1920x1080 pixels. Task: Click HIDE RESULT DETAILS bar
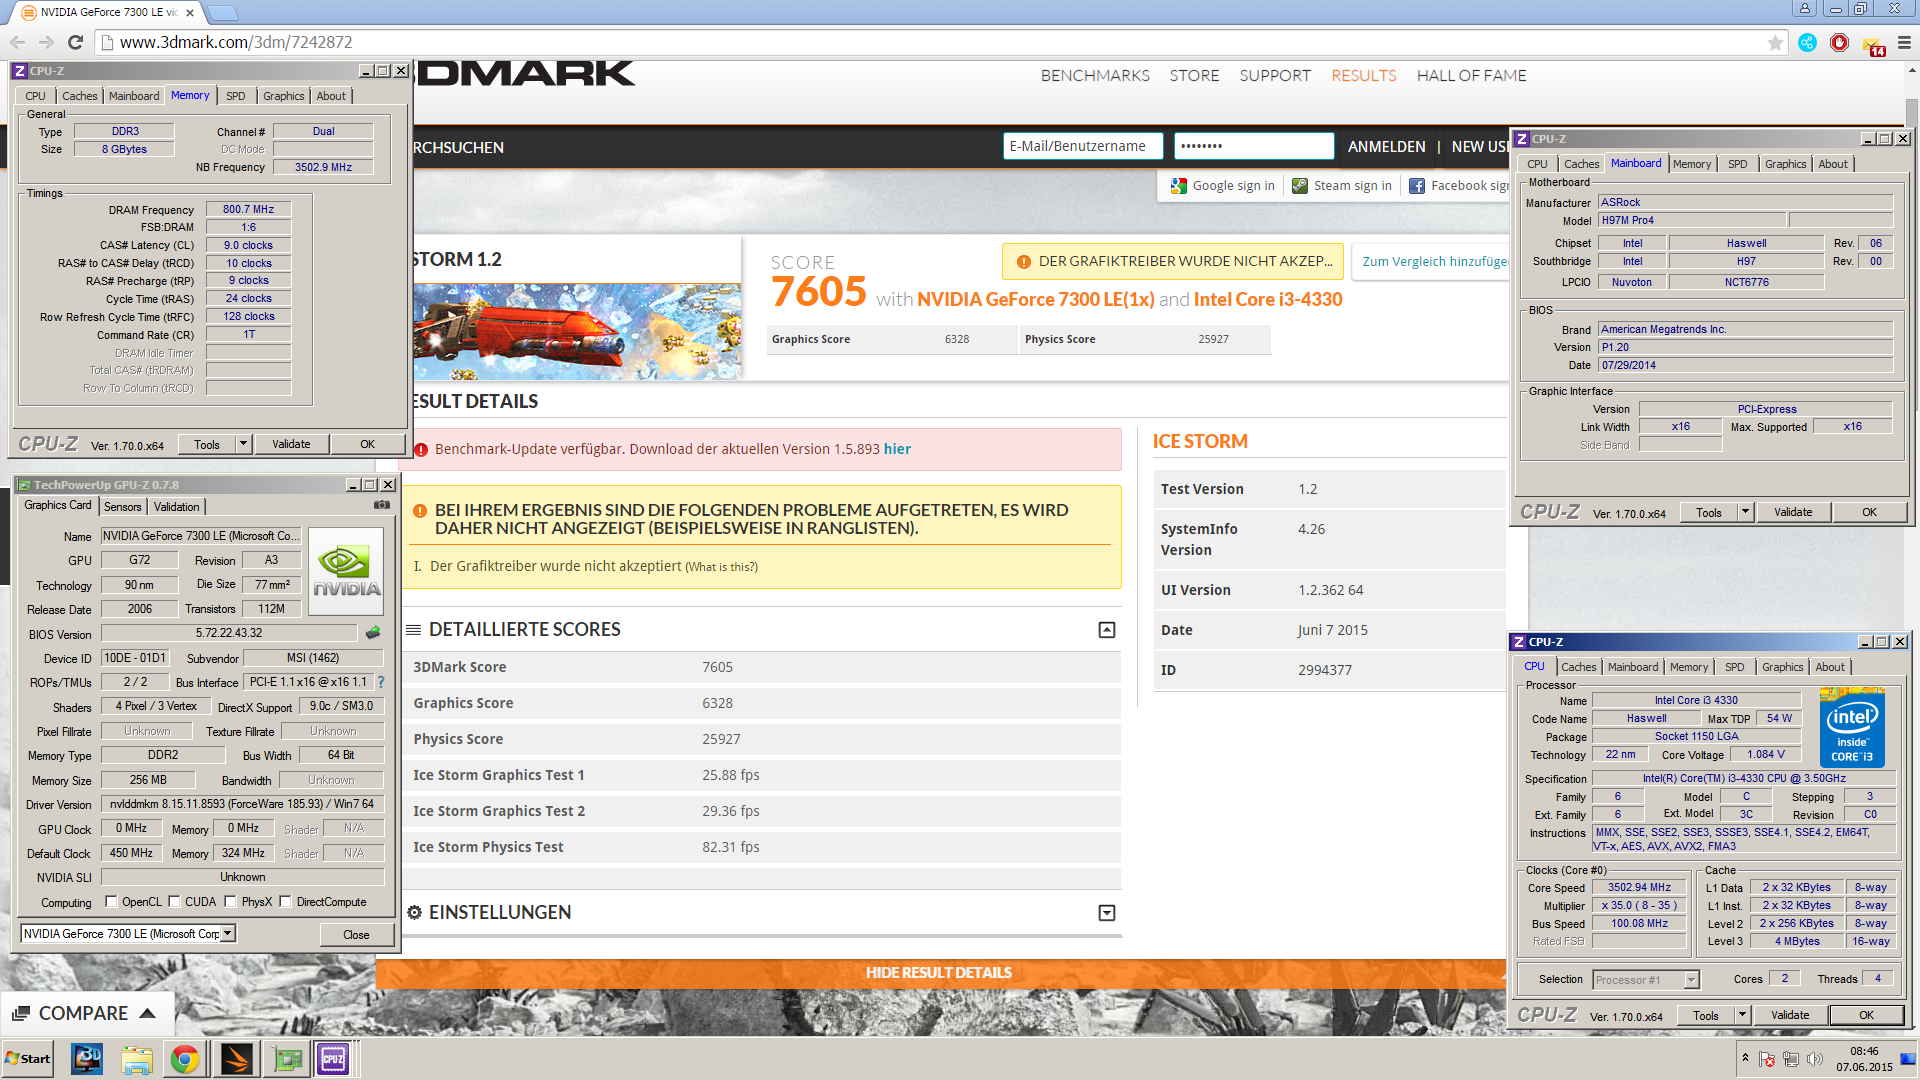click(940, 972)
